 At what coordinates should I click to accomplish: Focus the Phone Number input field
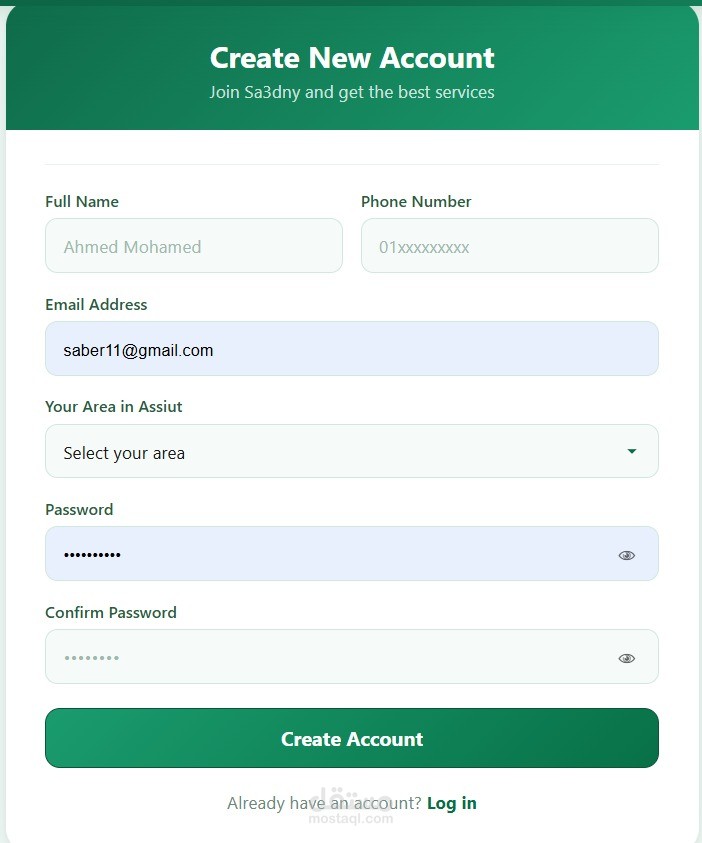click(510, 245)
